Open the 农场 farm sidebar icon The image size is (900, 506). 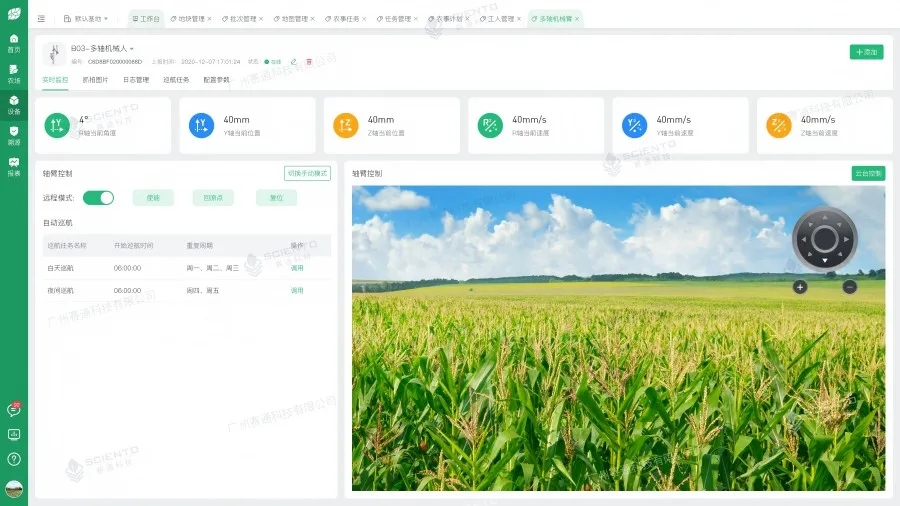[x=14, y=73]
